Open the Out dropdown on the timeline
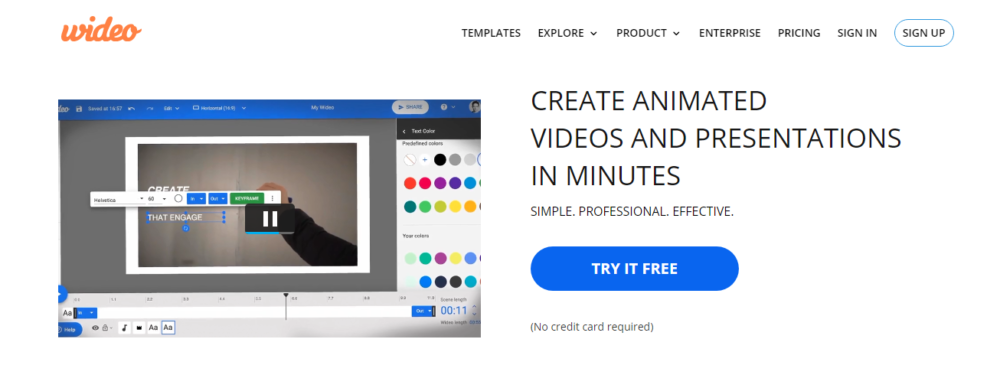The image size is (1000, 375). [x=423, y=311]
